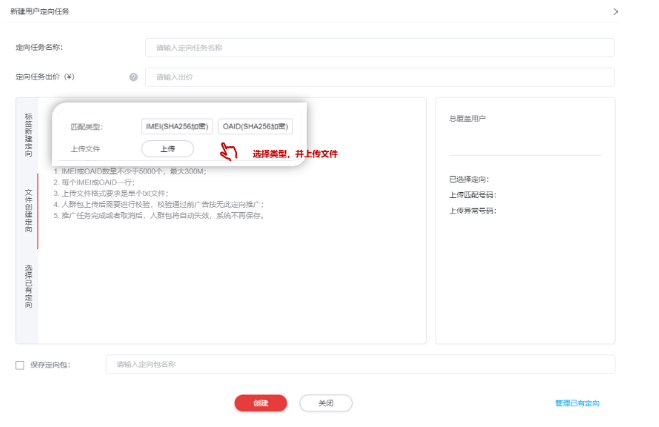The image size is (659, 427).
Task: Select the IMEI(SHA256加密) match type
Action: (177, 127)
